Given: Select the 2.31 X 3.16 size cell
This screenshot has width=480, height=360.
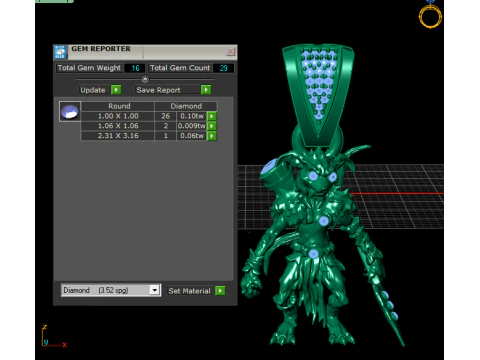Looking at the screenshot, I should pos(118,136).
